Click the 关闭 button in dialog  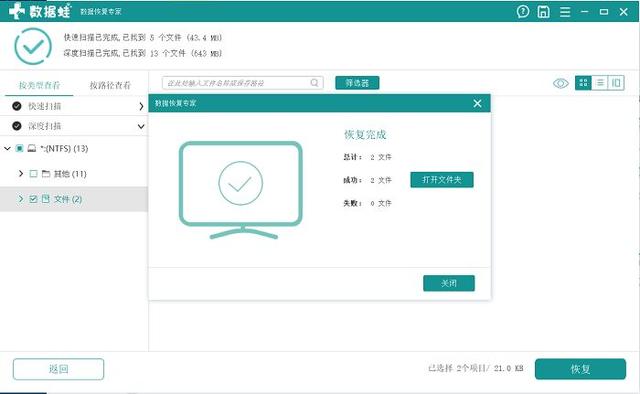coord(449,283)
